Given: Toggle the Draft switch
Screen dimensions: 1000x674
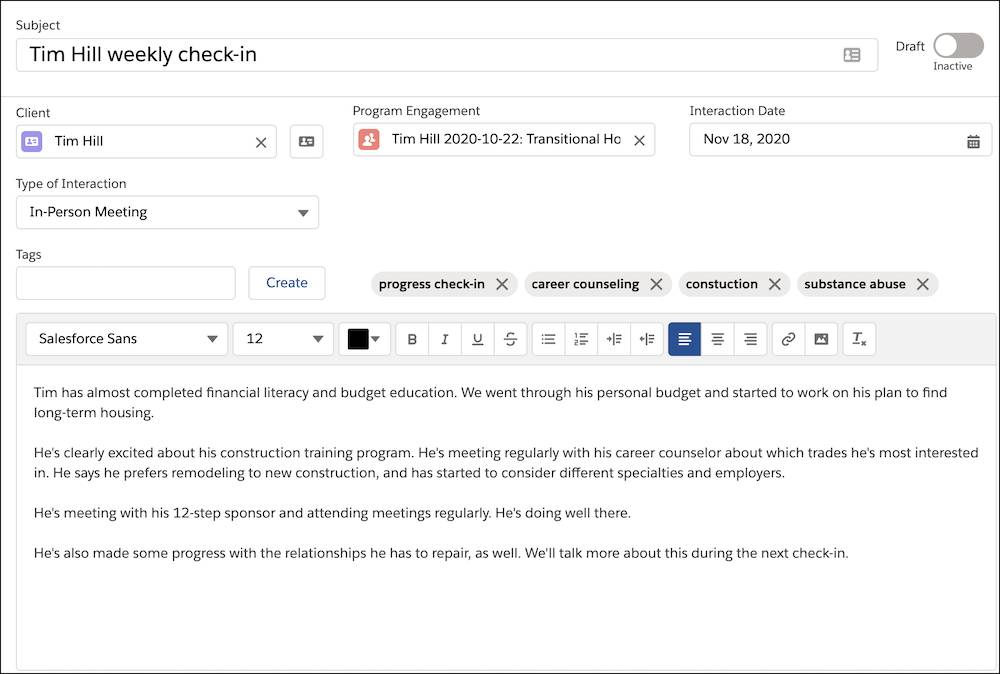Looking at the screenshot, I should tap(958, 46).
